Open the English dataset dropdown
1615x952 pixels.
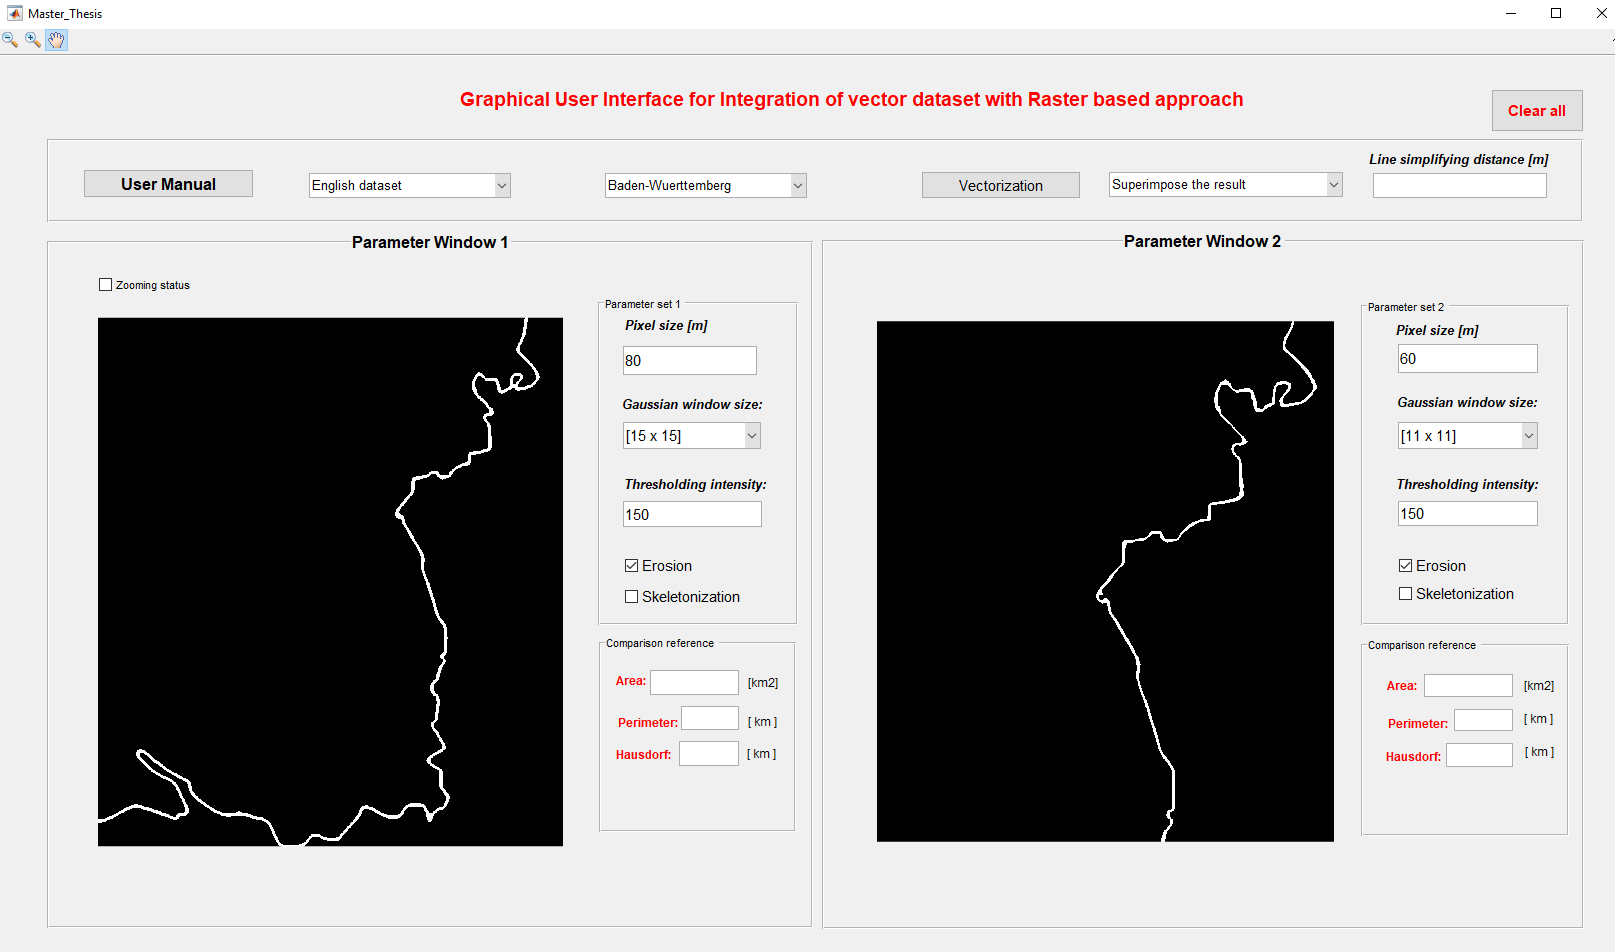pyautogui.click(x=410, y=185)
